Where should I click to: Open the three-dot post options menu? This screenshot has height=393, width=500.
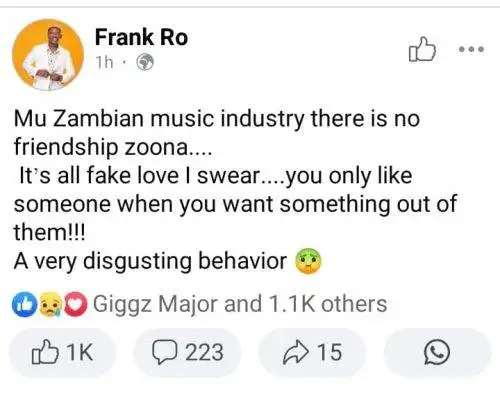[471, 49]
